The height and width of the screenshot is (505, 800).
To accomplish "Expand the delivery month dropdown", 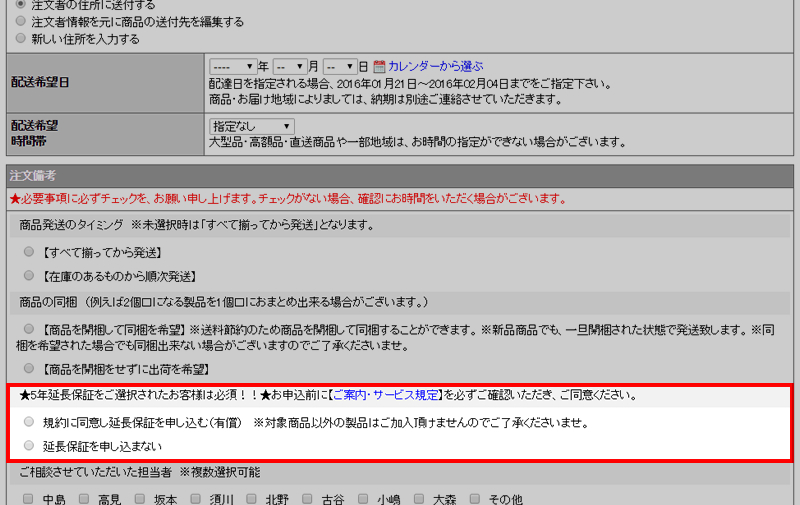I will [x=289, y=66].
